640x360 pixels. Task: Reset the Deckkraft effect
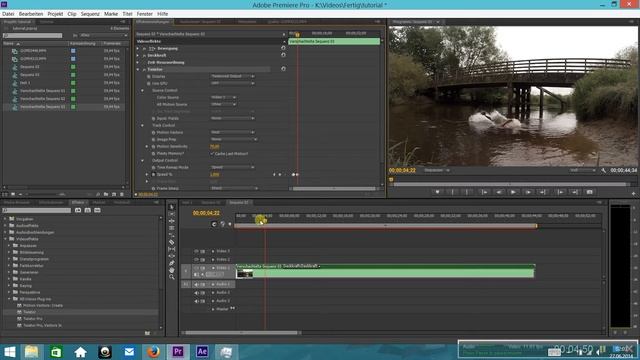tap(283, 55)
